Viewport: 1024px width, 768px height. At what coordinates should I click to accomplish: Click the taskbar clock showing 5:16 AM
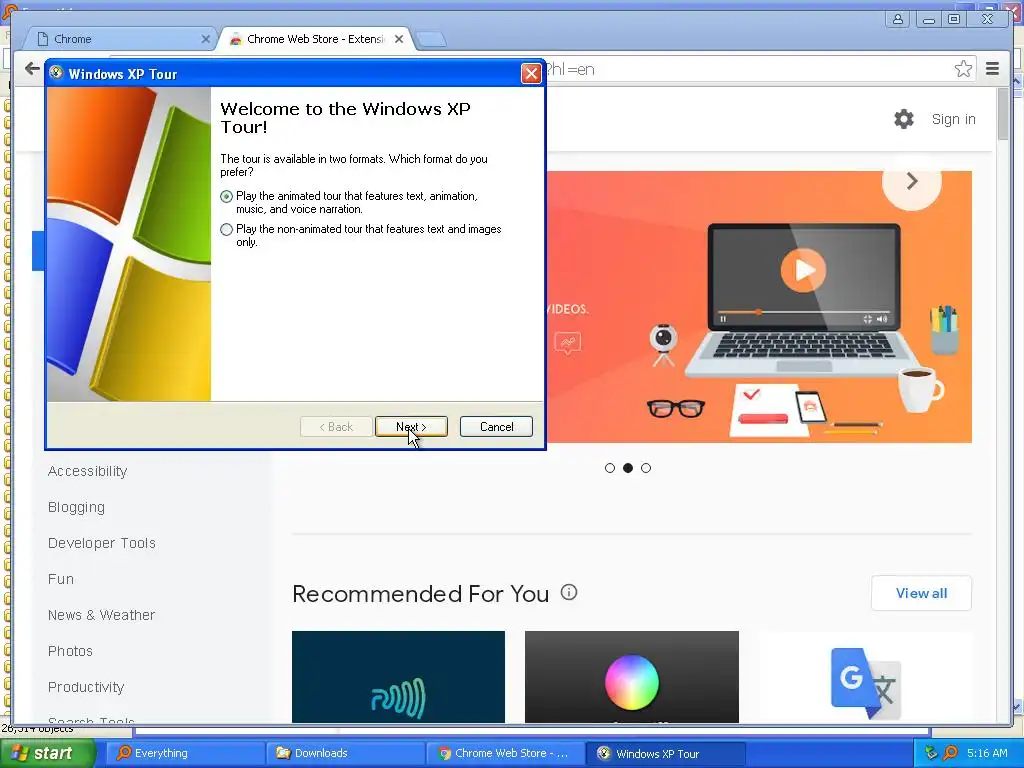tap(987, 753)
